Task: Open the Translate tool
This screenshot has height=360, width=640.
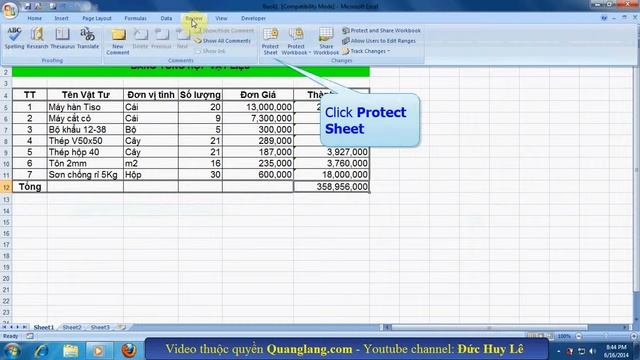Action: point(88,38)
